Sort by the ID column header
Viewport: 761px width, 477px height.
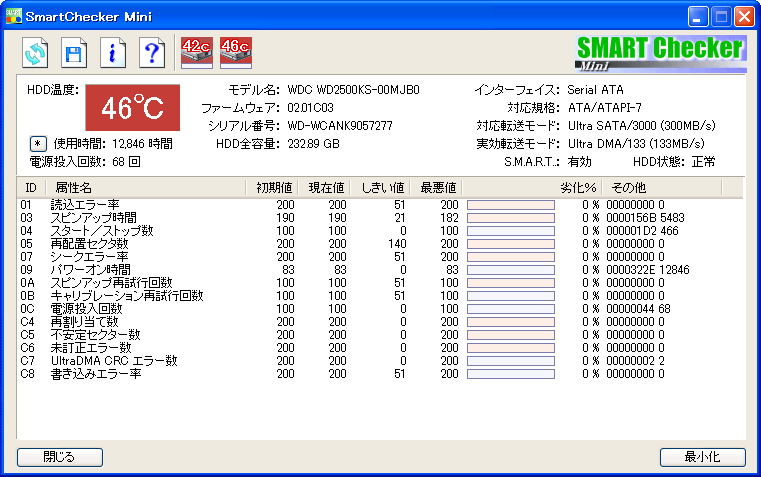tap(31, 188)
